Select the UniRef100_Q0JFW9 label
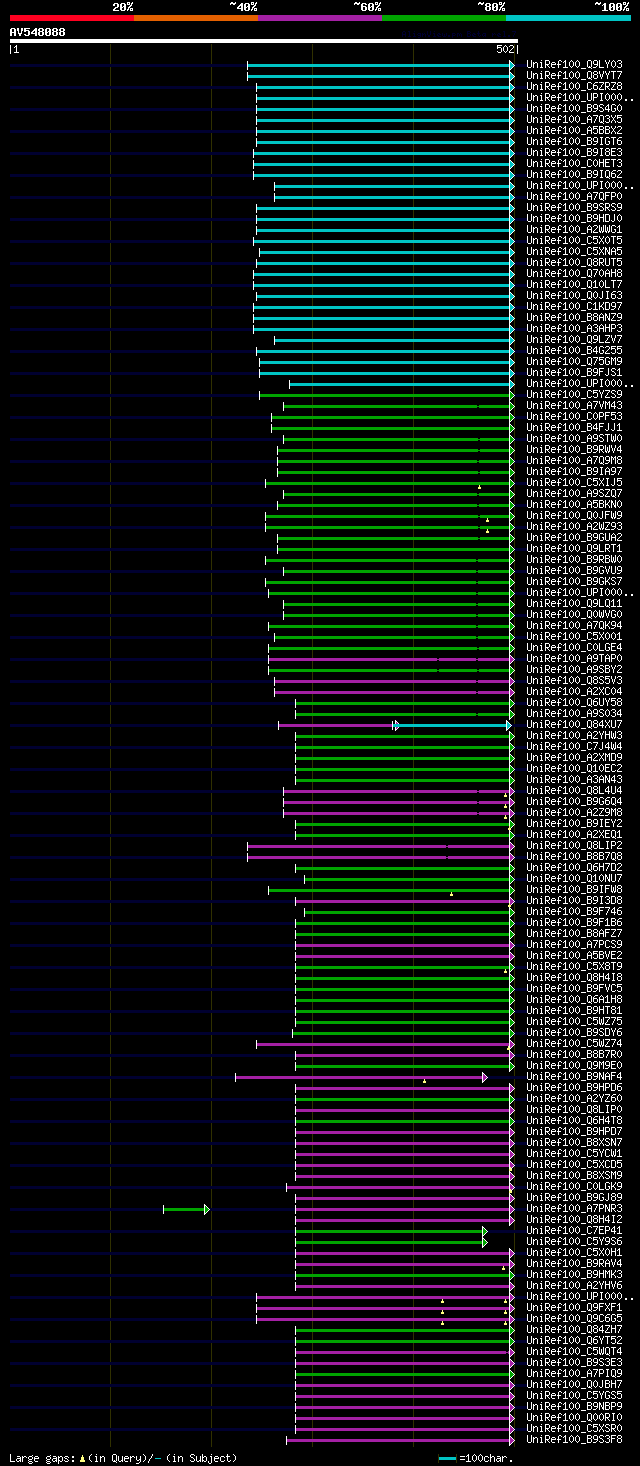Viewport: 640px width, 1466px height. point(574,515)
